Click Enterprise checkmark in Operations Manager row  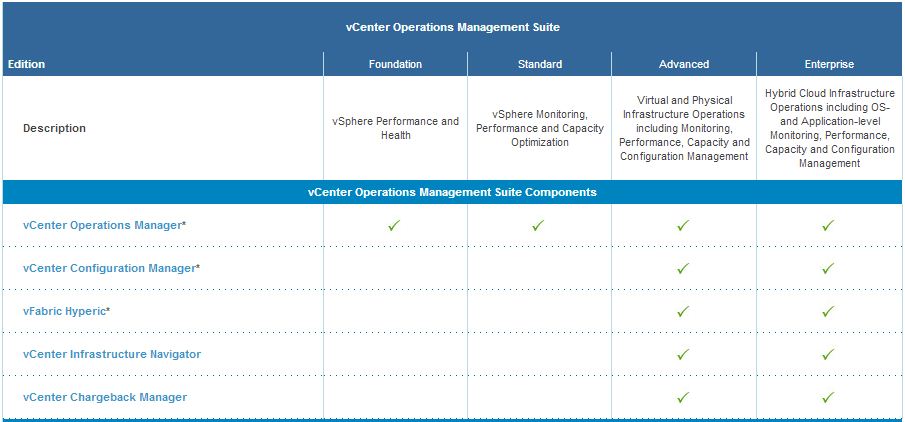pyautogui.click(x=828, y=226)
